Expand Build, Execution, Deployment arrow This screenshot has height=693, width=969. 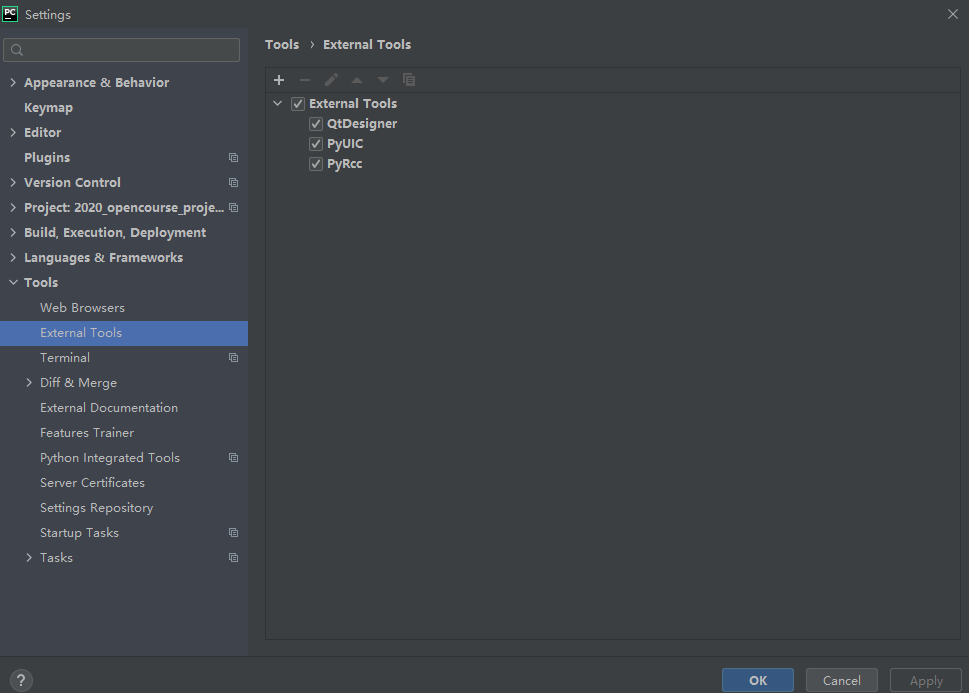point(13,232)
